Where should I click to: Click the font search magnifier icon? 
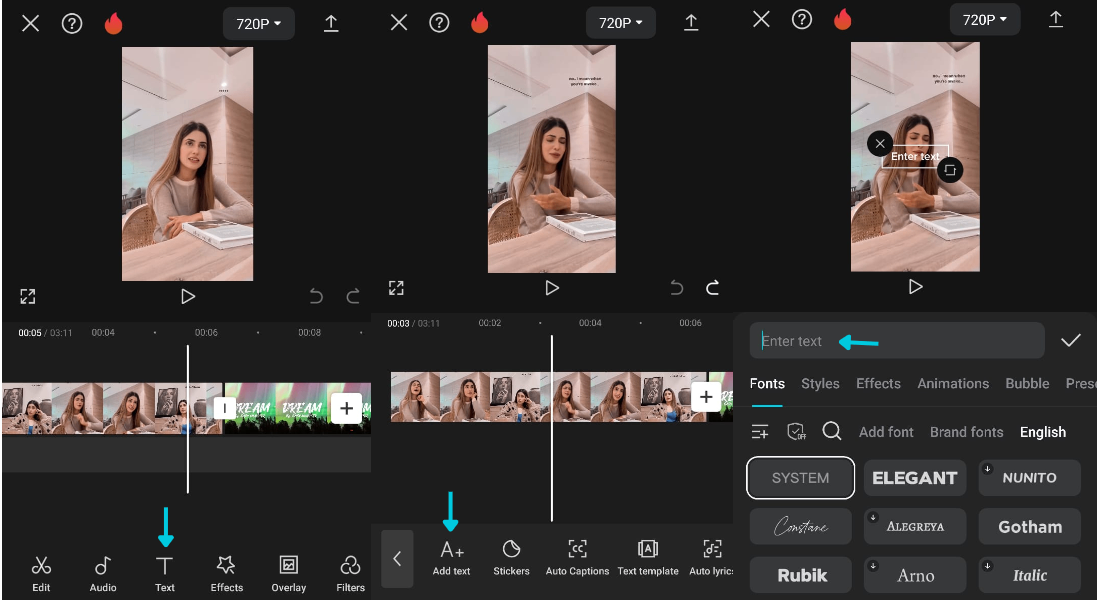tap(831, 431)
